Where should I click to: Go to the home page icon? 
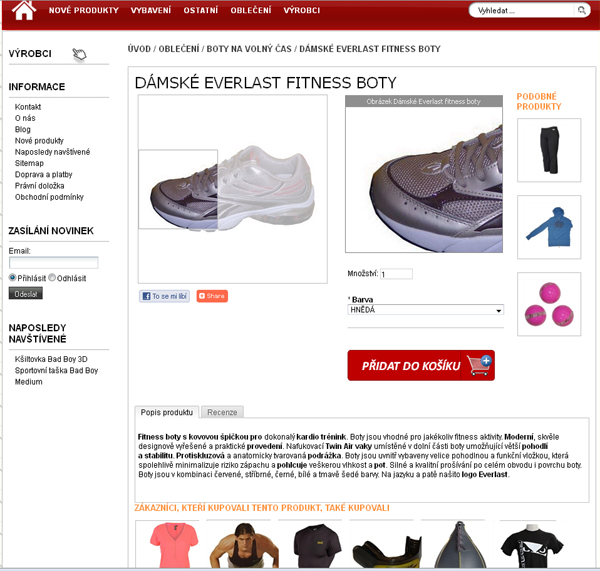pyautogui.click(x=24, y=10)
